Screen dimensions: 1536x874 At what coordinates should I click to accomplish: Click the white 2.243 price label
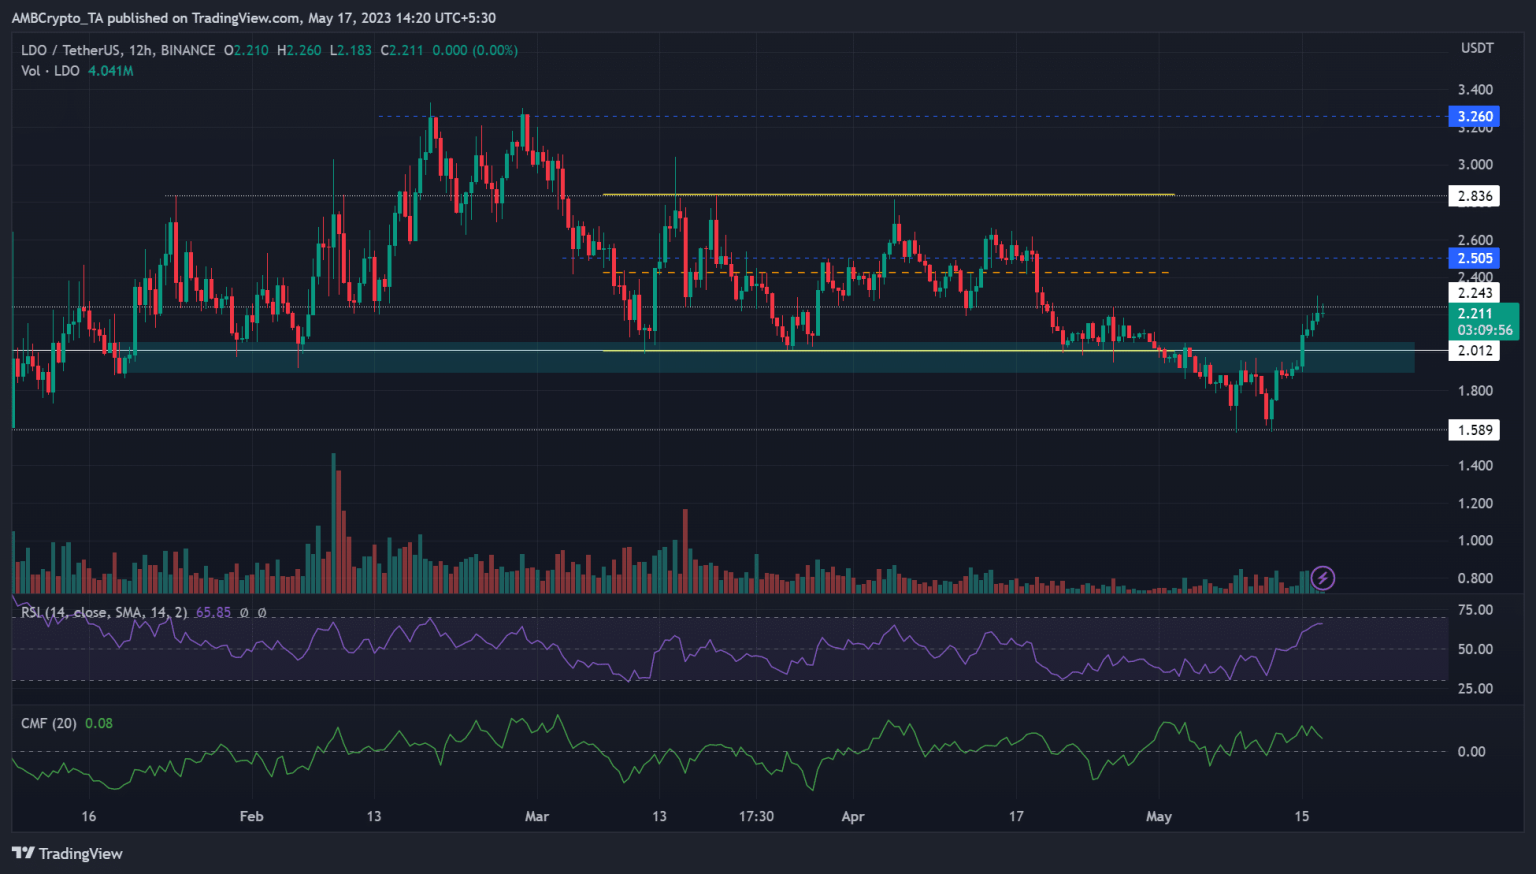1474,293
